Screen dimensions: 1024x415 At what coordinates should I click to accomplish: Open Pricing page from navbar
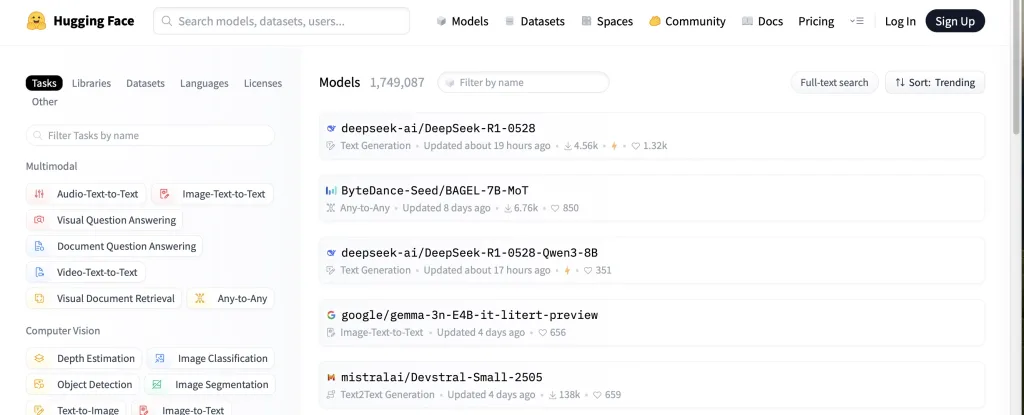tap(816, 21)
